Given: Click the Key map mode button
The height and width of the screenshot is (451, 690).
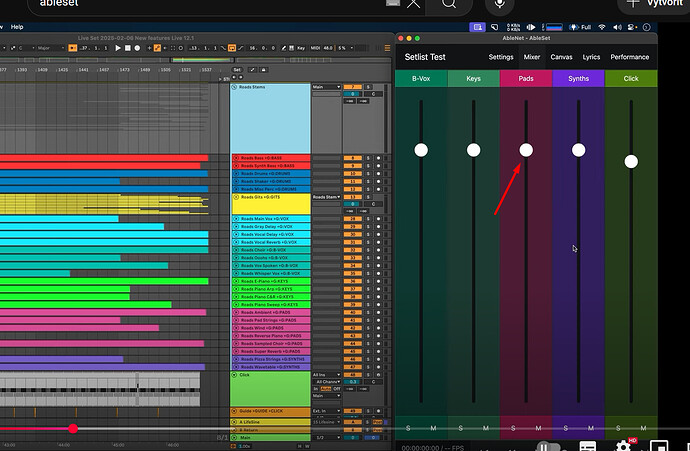Looking at the screenshot, I should (301, 48).
